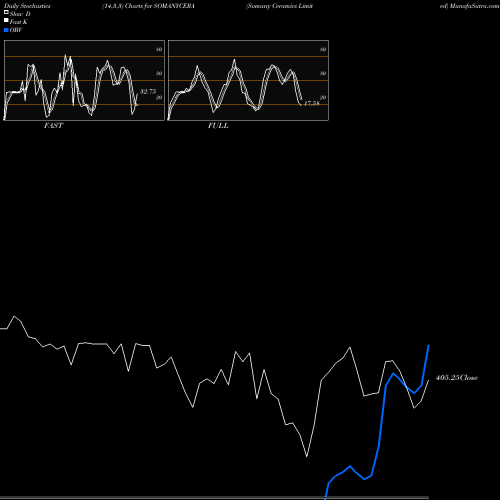The image size is (500, 500).
Task: Click the 20 level label in FAST chart
Action: tap(159, 97)
